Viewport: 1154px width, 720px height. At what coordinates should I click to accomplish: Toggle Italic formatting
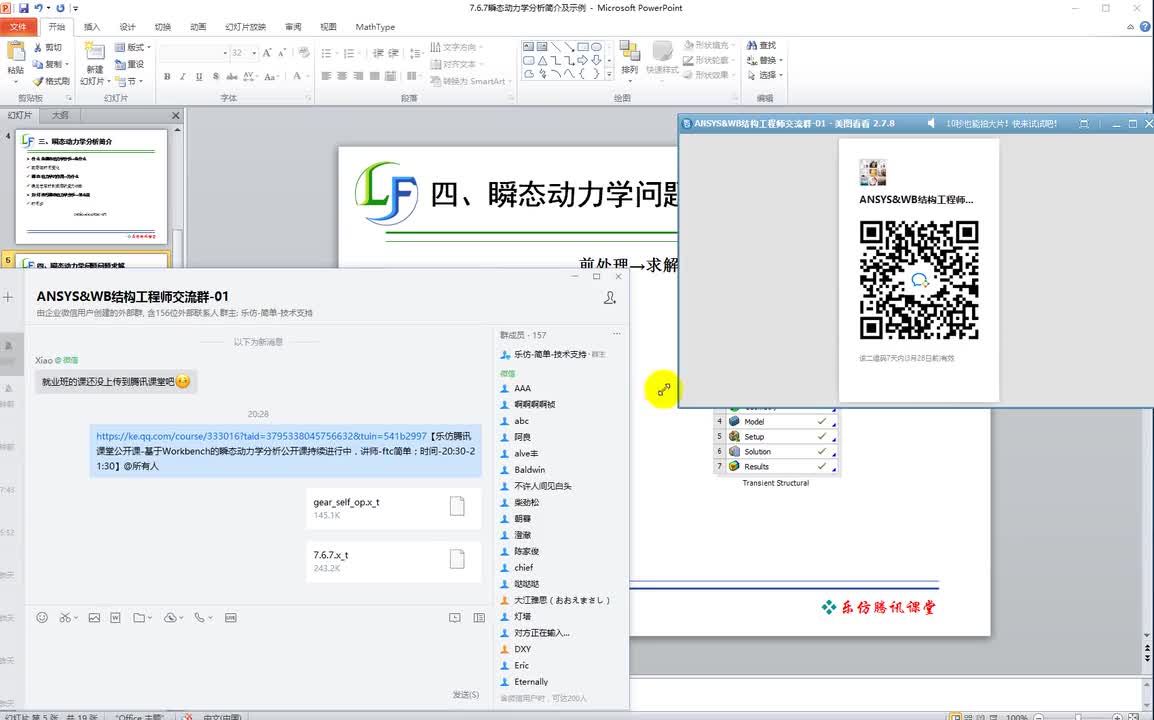tap(183, 77)
